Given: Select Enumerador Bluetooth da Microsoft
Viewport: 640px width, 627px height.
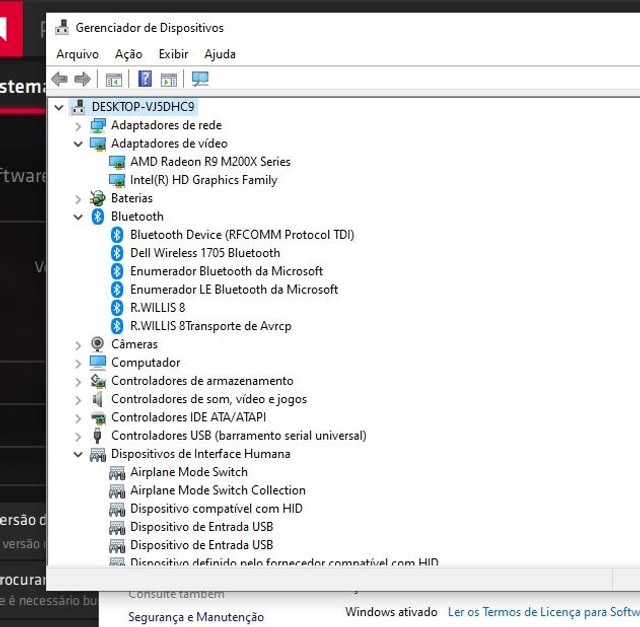Looking at the screenshot, I should tap(227, 271).
